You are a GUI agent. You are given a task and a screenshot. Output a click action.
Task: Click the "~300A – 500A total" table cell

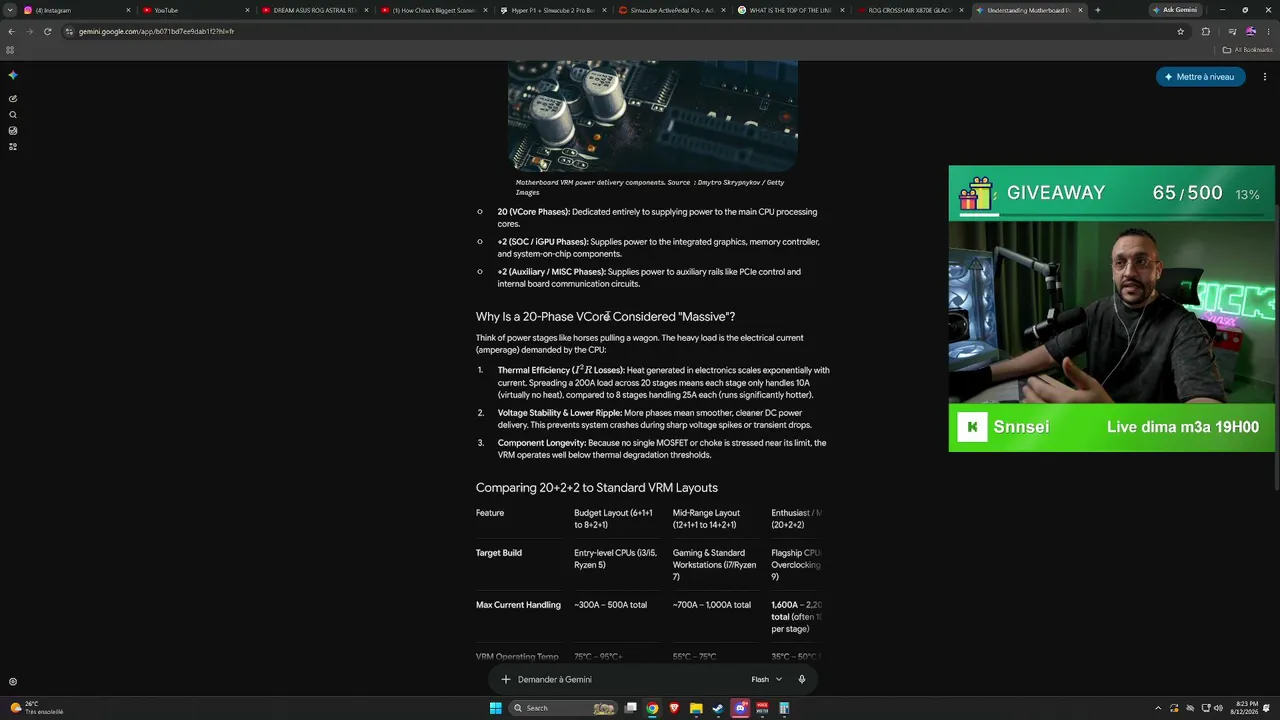610,605
